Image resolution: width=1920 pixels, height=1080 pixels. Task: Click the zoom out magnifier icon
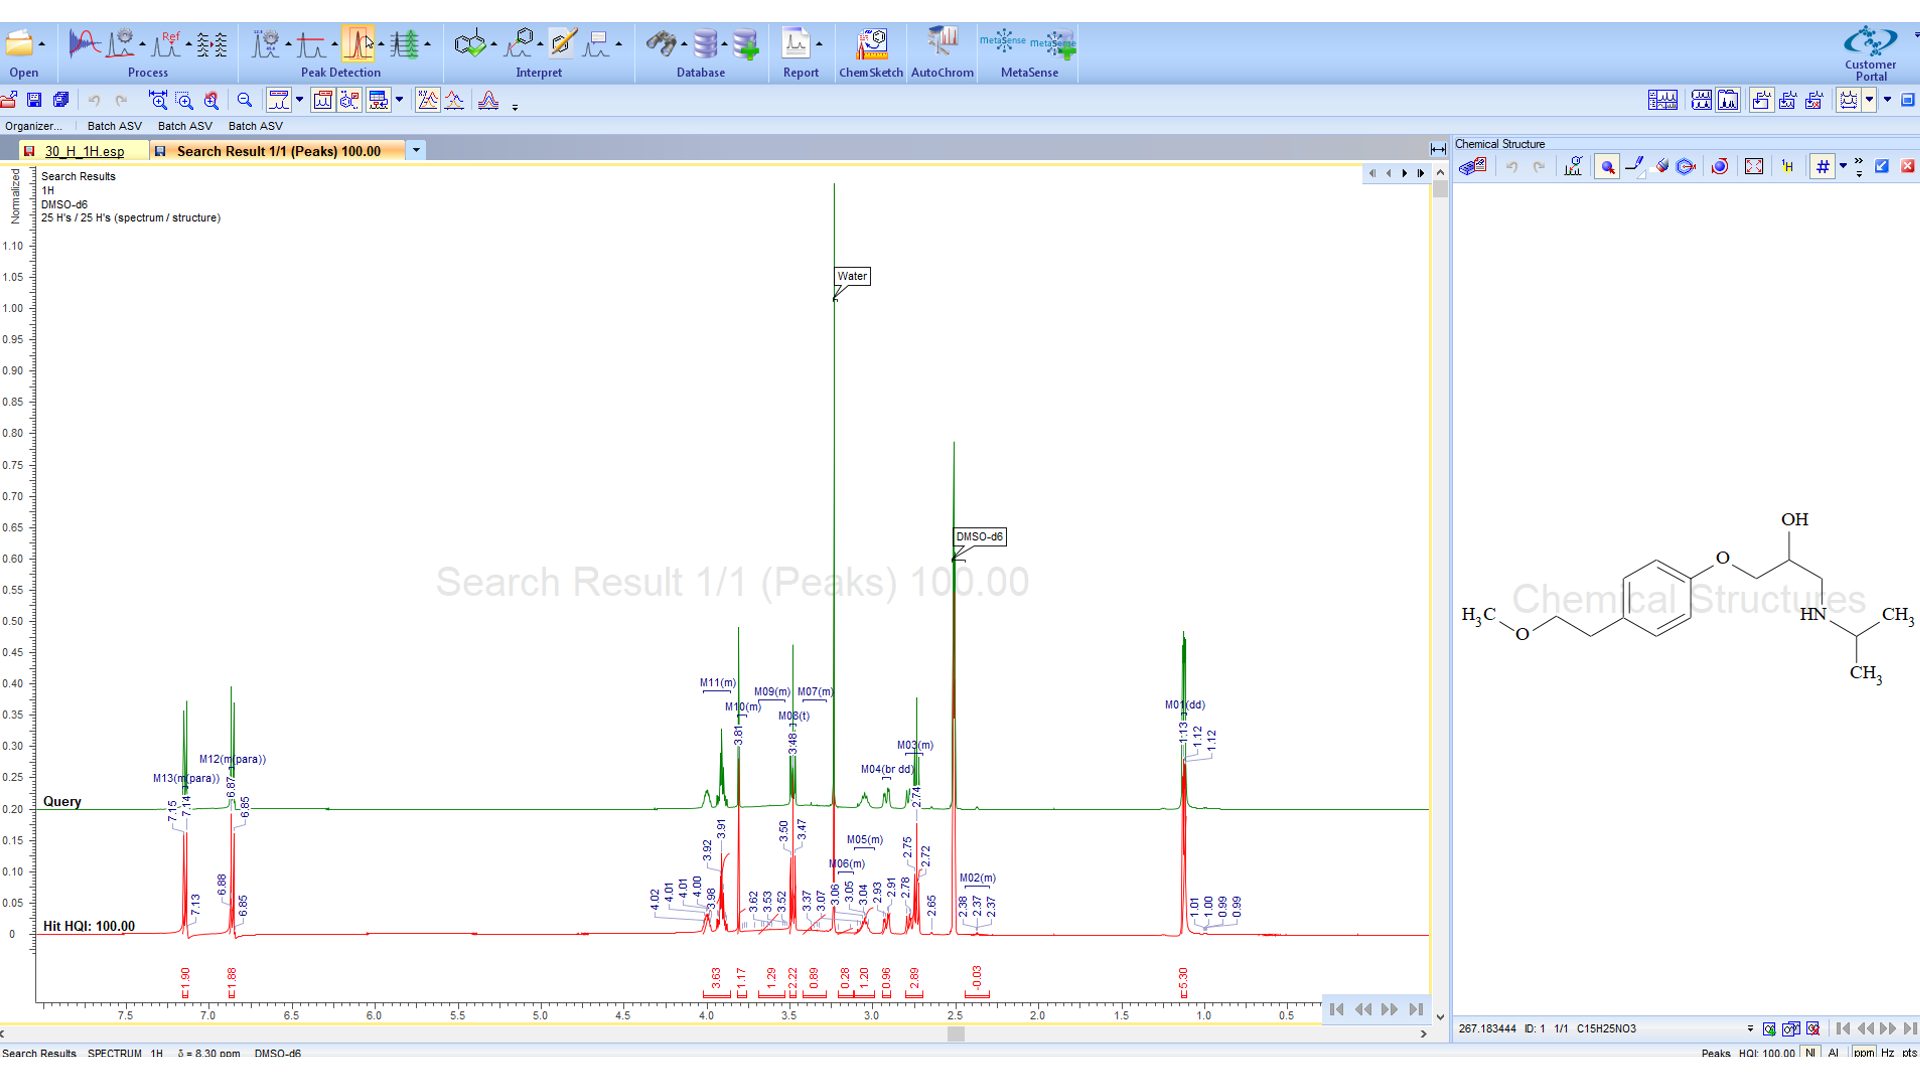[245, 100]
